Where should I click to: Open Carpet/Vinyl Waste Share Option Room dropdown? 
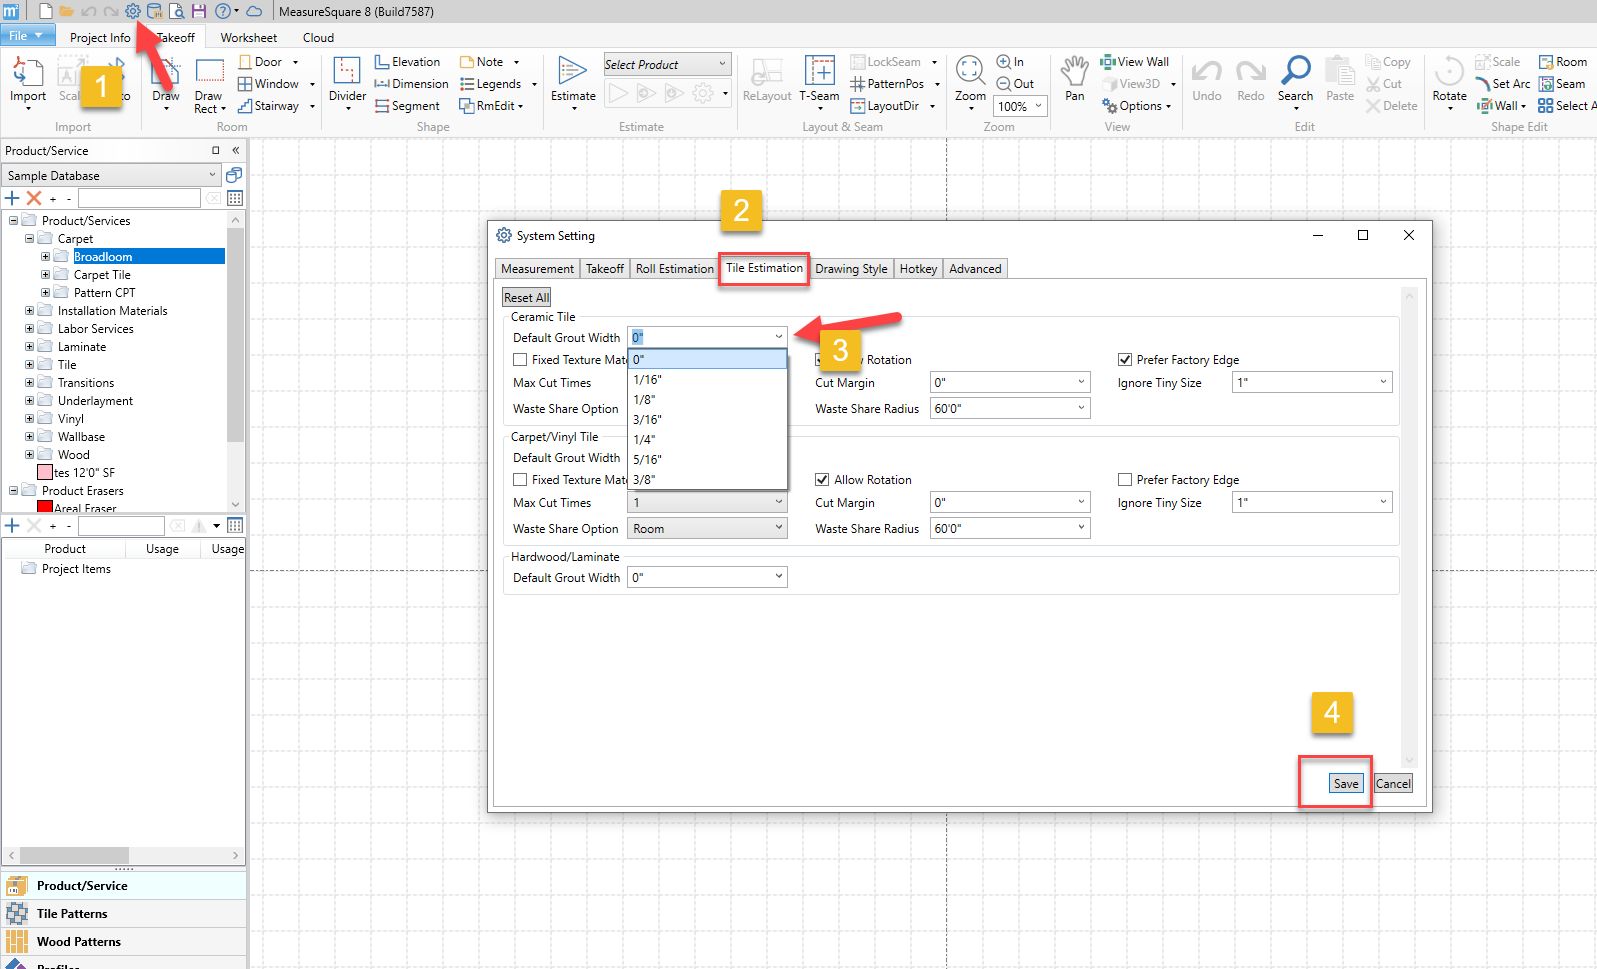point(707,528)
